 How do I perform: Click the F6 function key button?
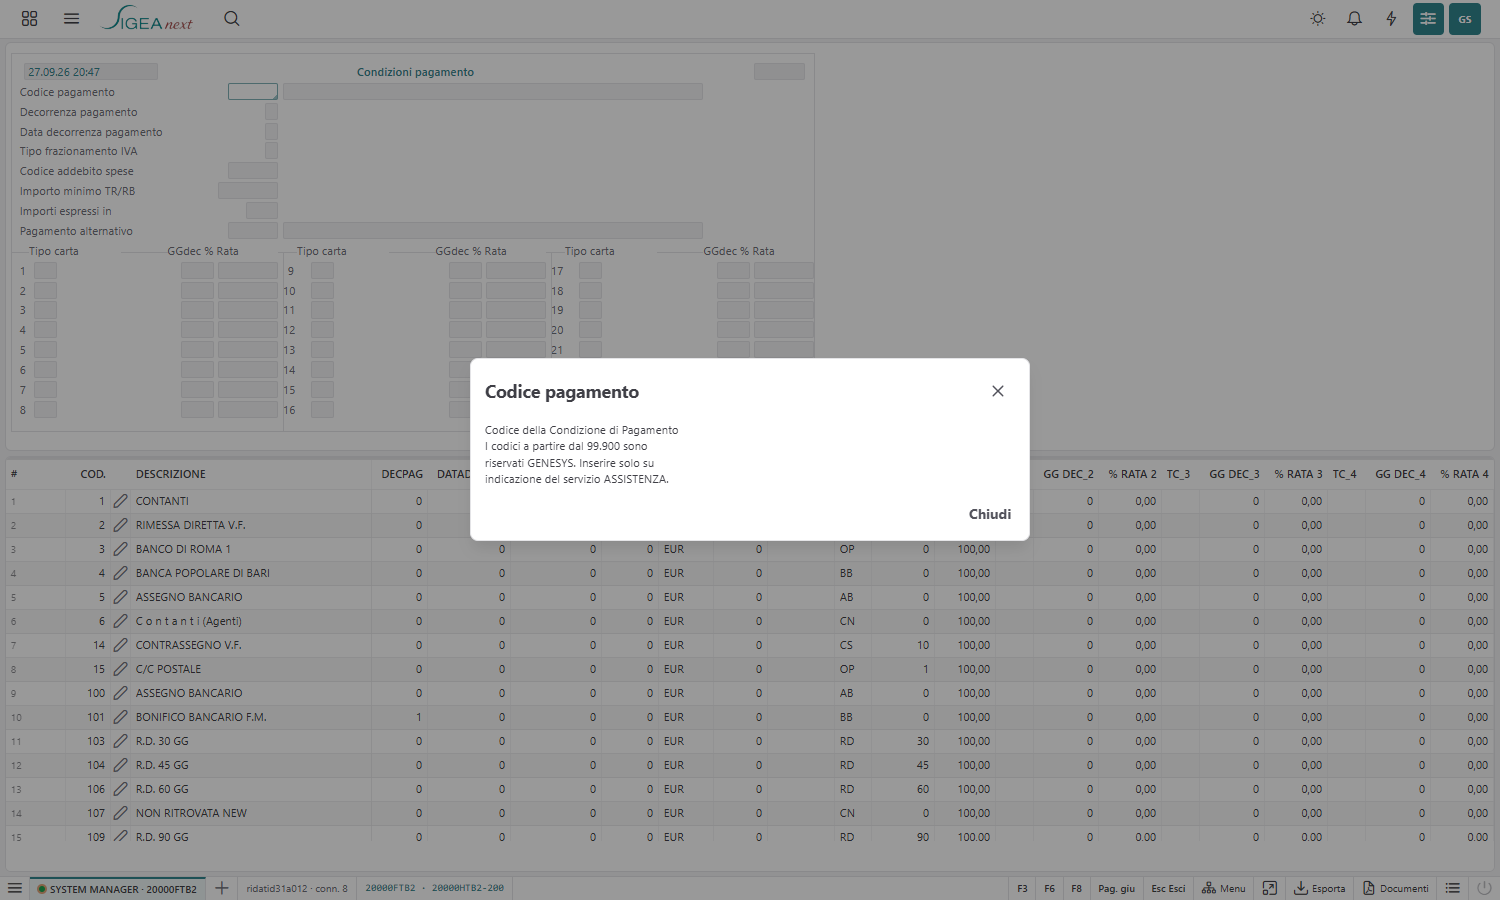[x=1049, y=888]
